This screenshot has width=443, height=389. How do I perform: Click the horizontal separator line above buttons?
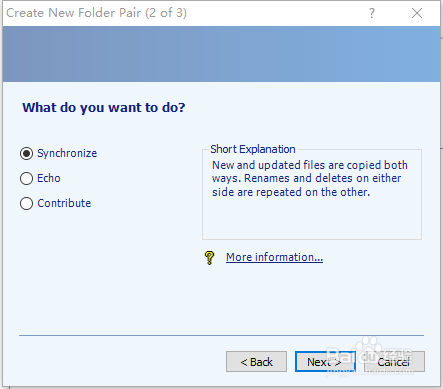click(x=221, y=335)
